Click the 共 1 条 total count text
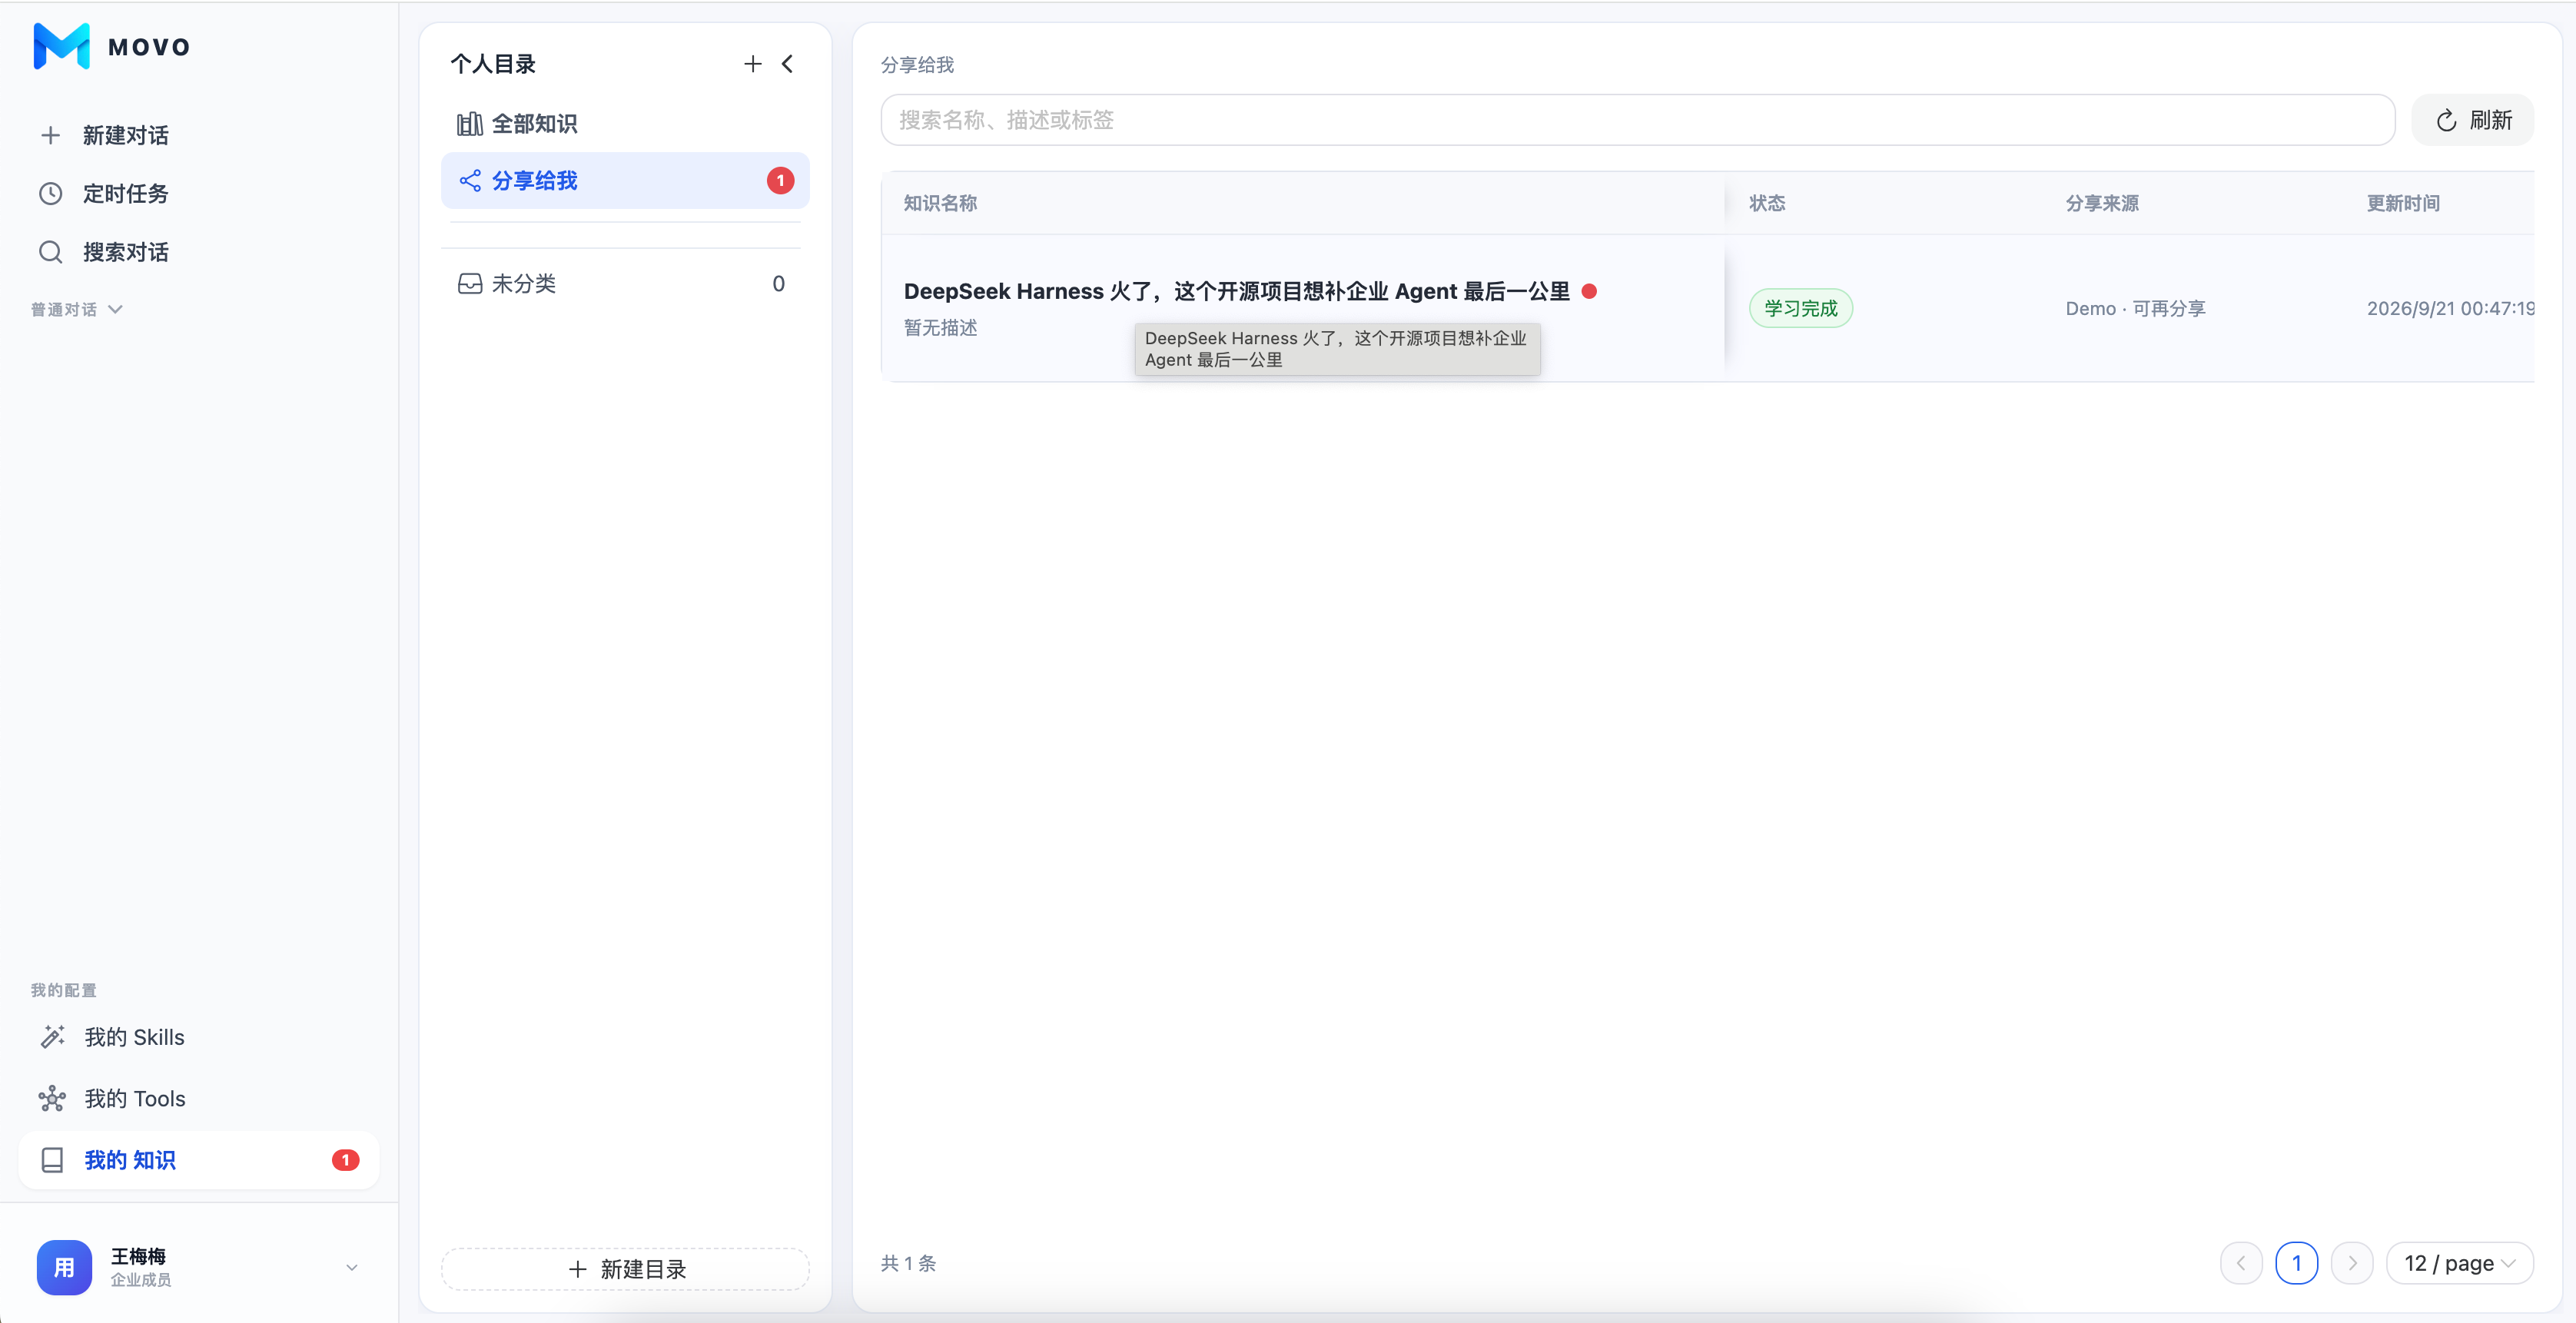Image resolution: width=2576 pixels, height=1323 pixels. 909,1263
